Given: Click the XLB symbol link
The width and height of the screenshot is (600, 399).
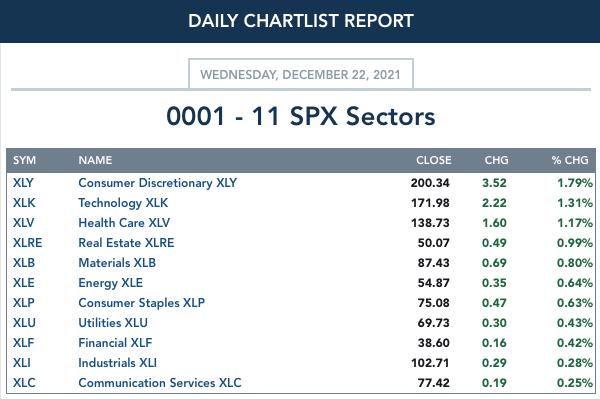Looking at the screenshot, I should (24, 263).
